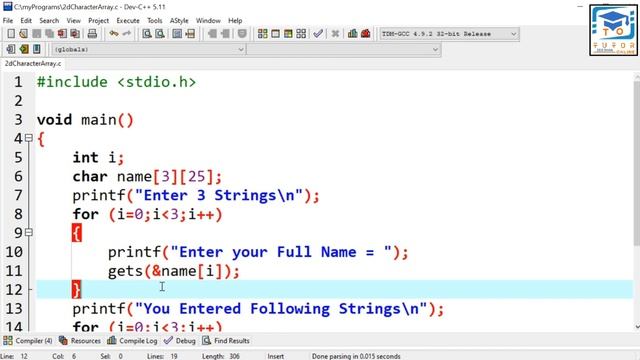
Task: Open the Search menu
Action: point(49,20)
